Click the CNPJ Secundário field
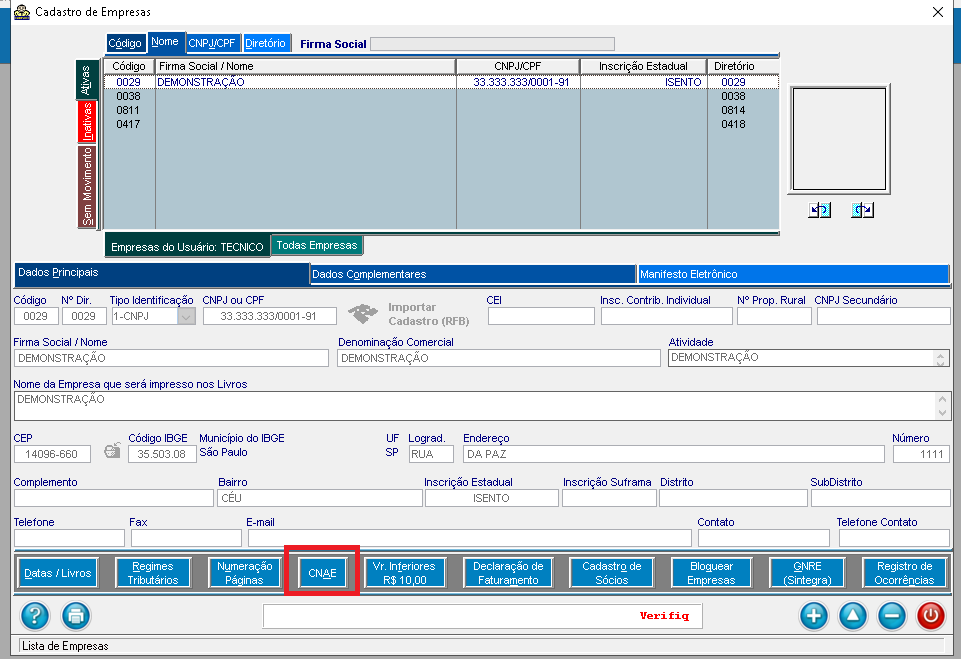This screenshot has height=659, width=961. (x=883, y=316)
